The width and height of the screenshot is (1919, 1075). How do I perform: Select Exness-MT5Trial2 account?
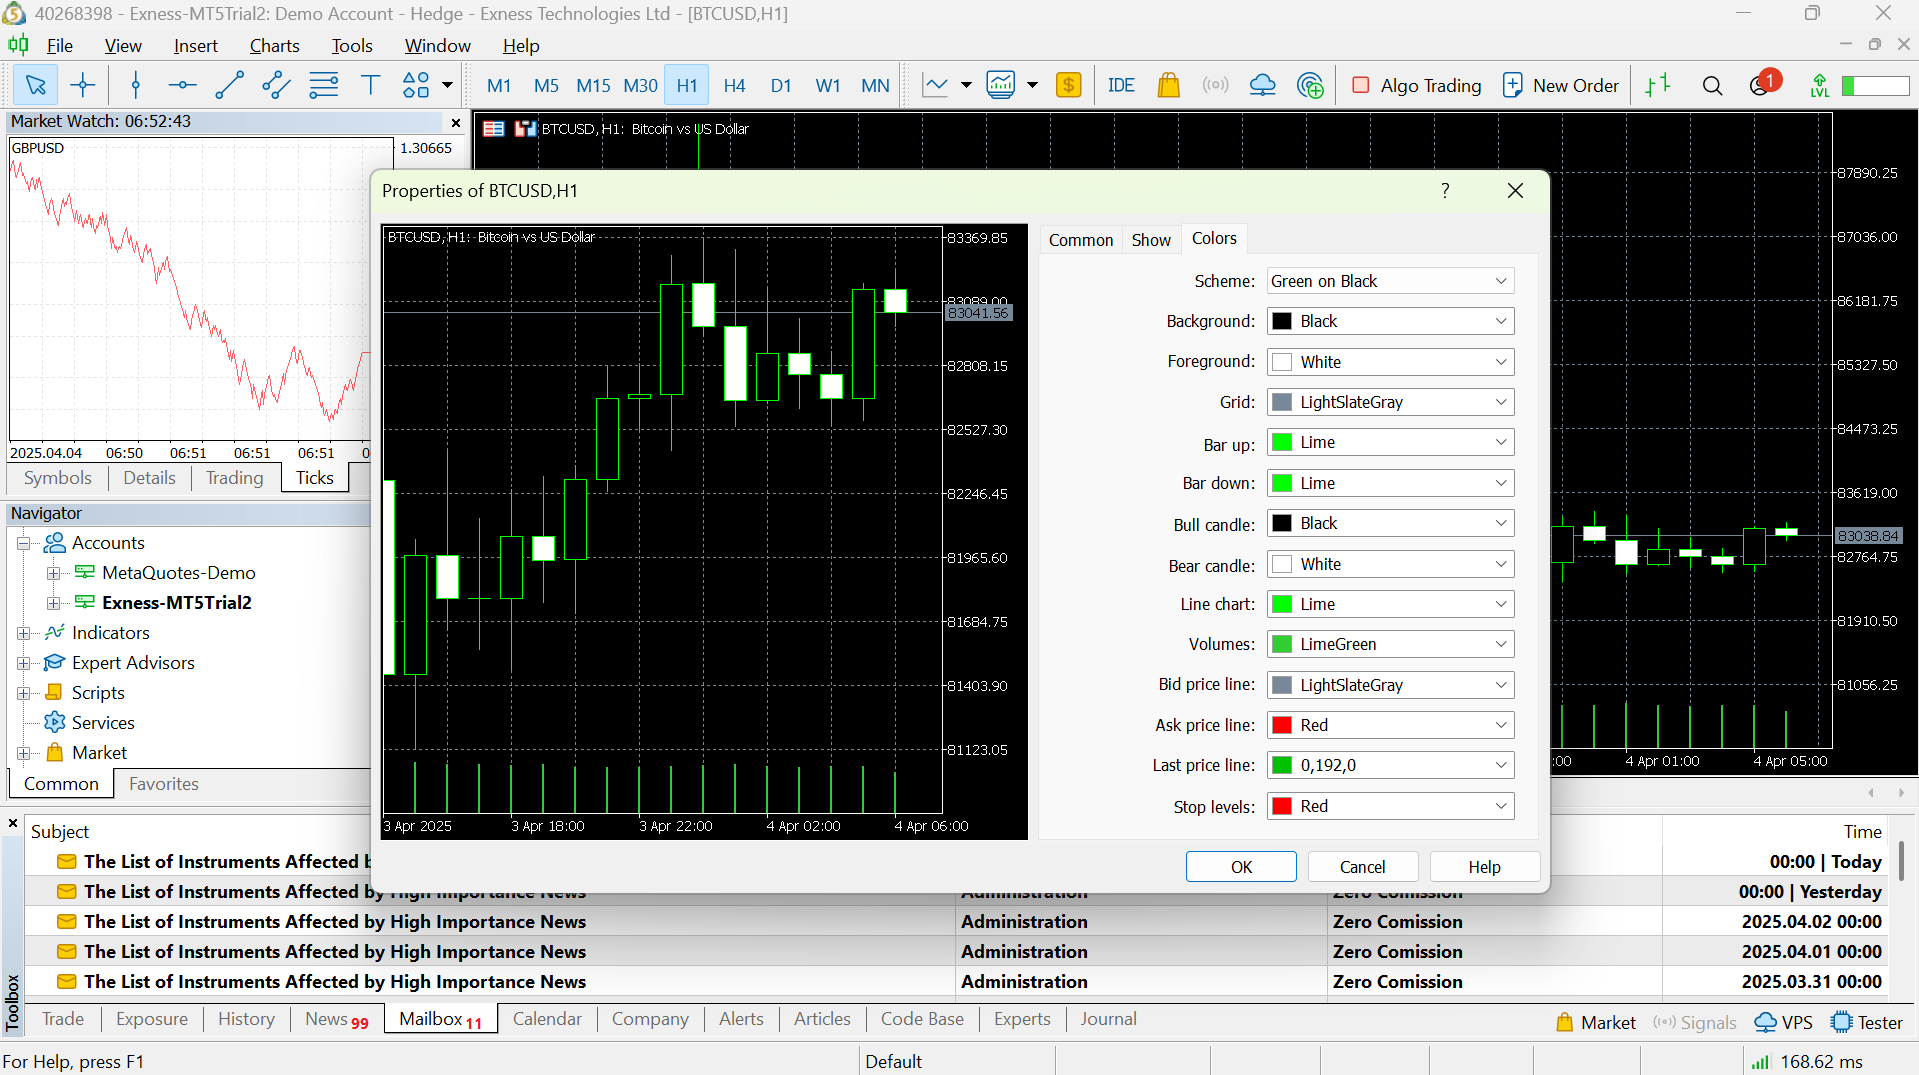tap(176, 603)
